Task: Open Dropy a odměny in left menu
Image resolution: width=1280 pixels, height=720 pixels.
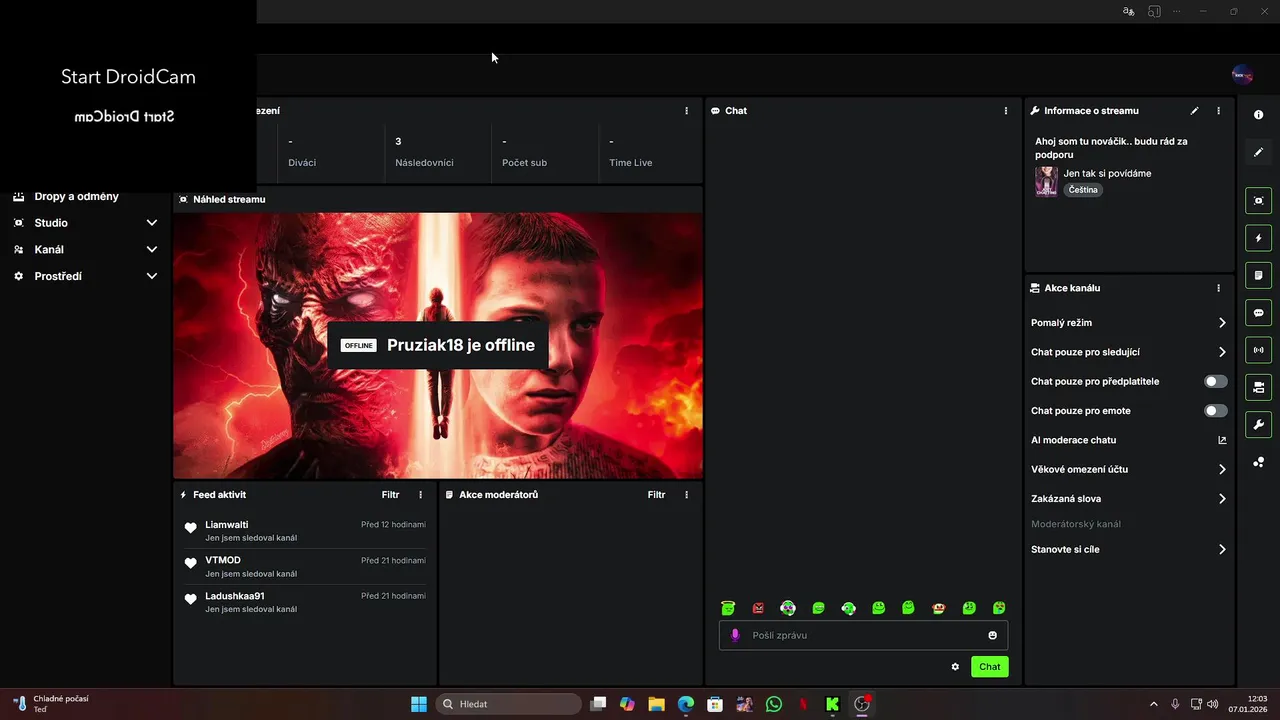Action: pyautogui.click(x=76, y=197)
